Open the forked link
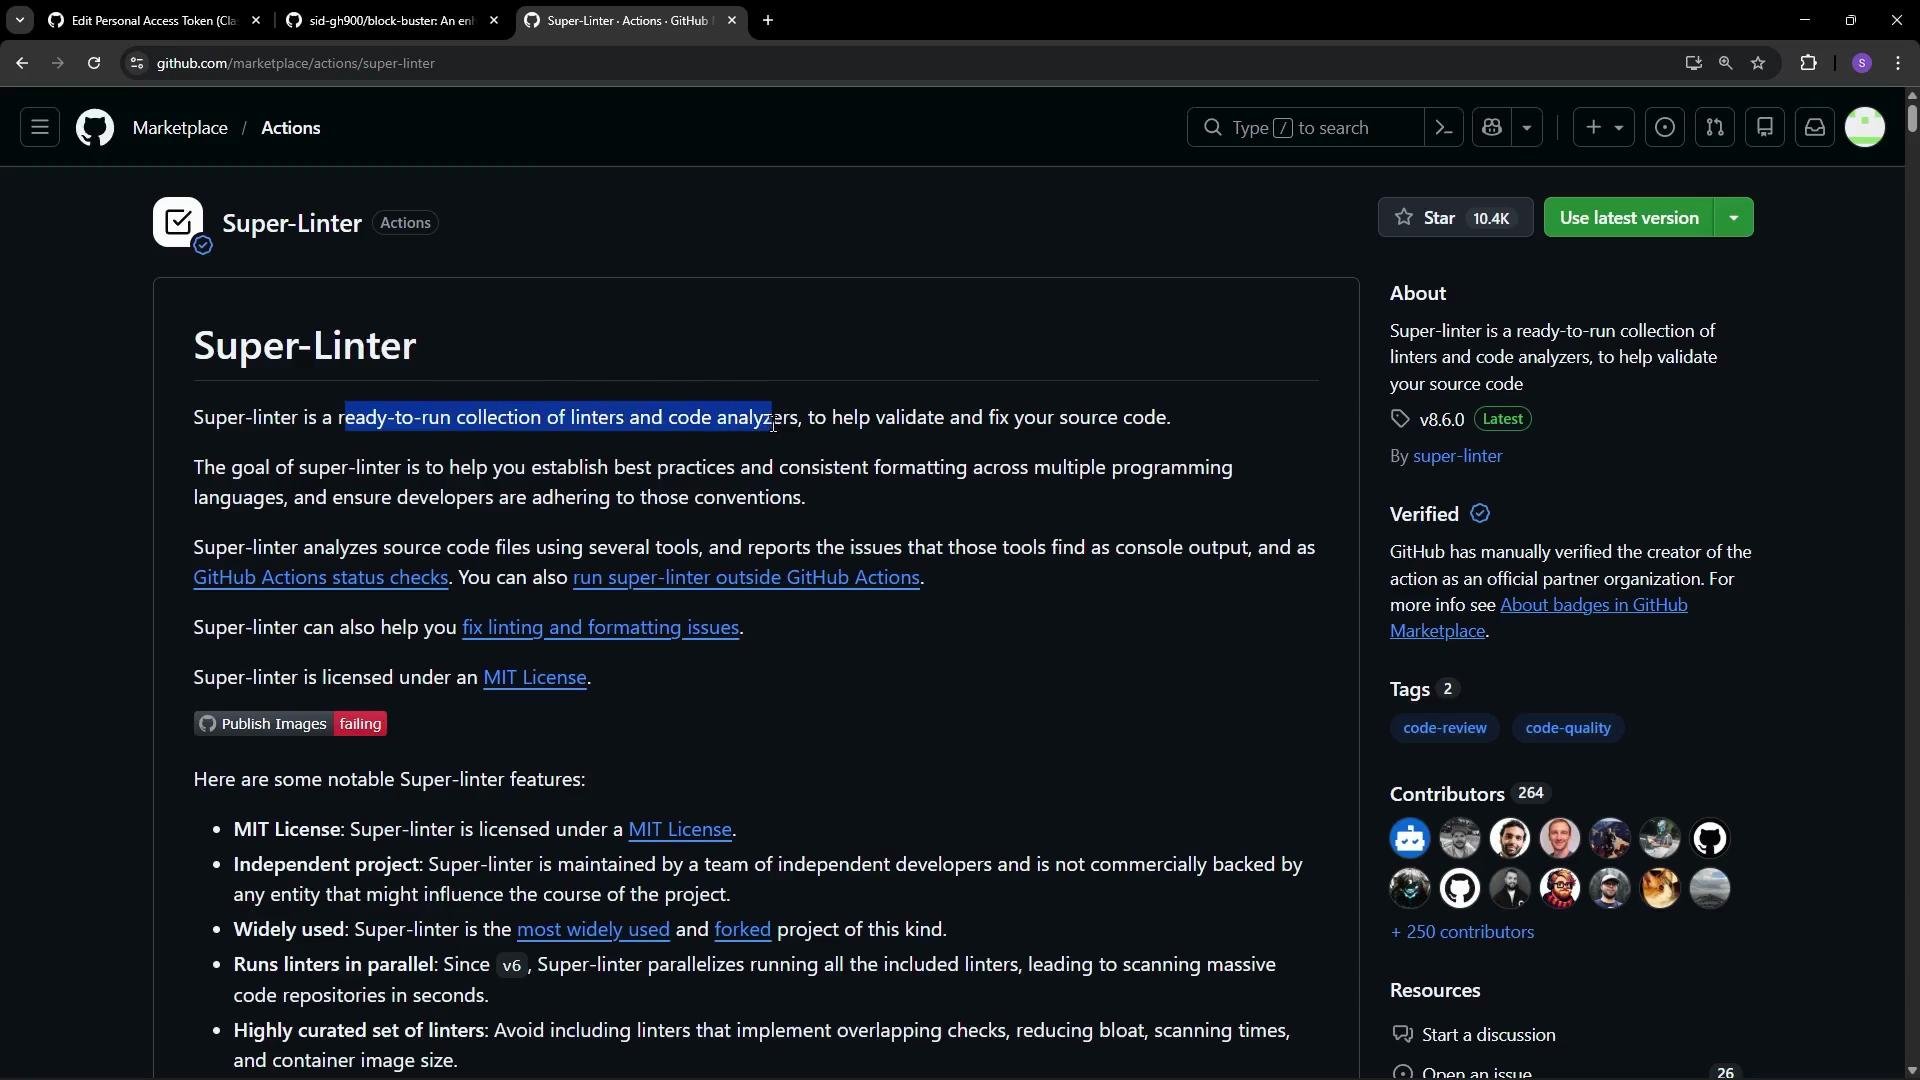1920x1080 pixels. (x=742, y=930)
